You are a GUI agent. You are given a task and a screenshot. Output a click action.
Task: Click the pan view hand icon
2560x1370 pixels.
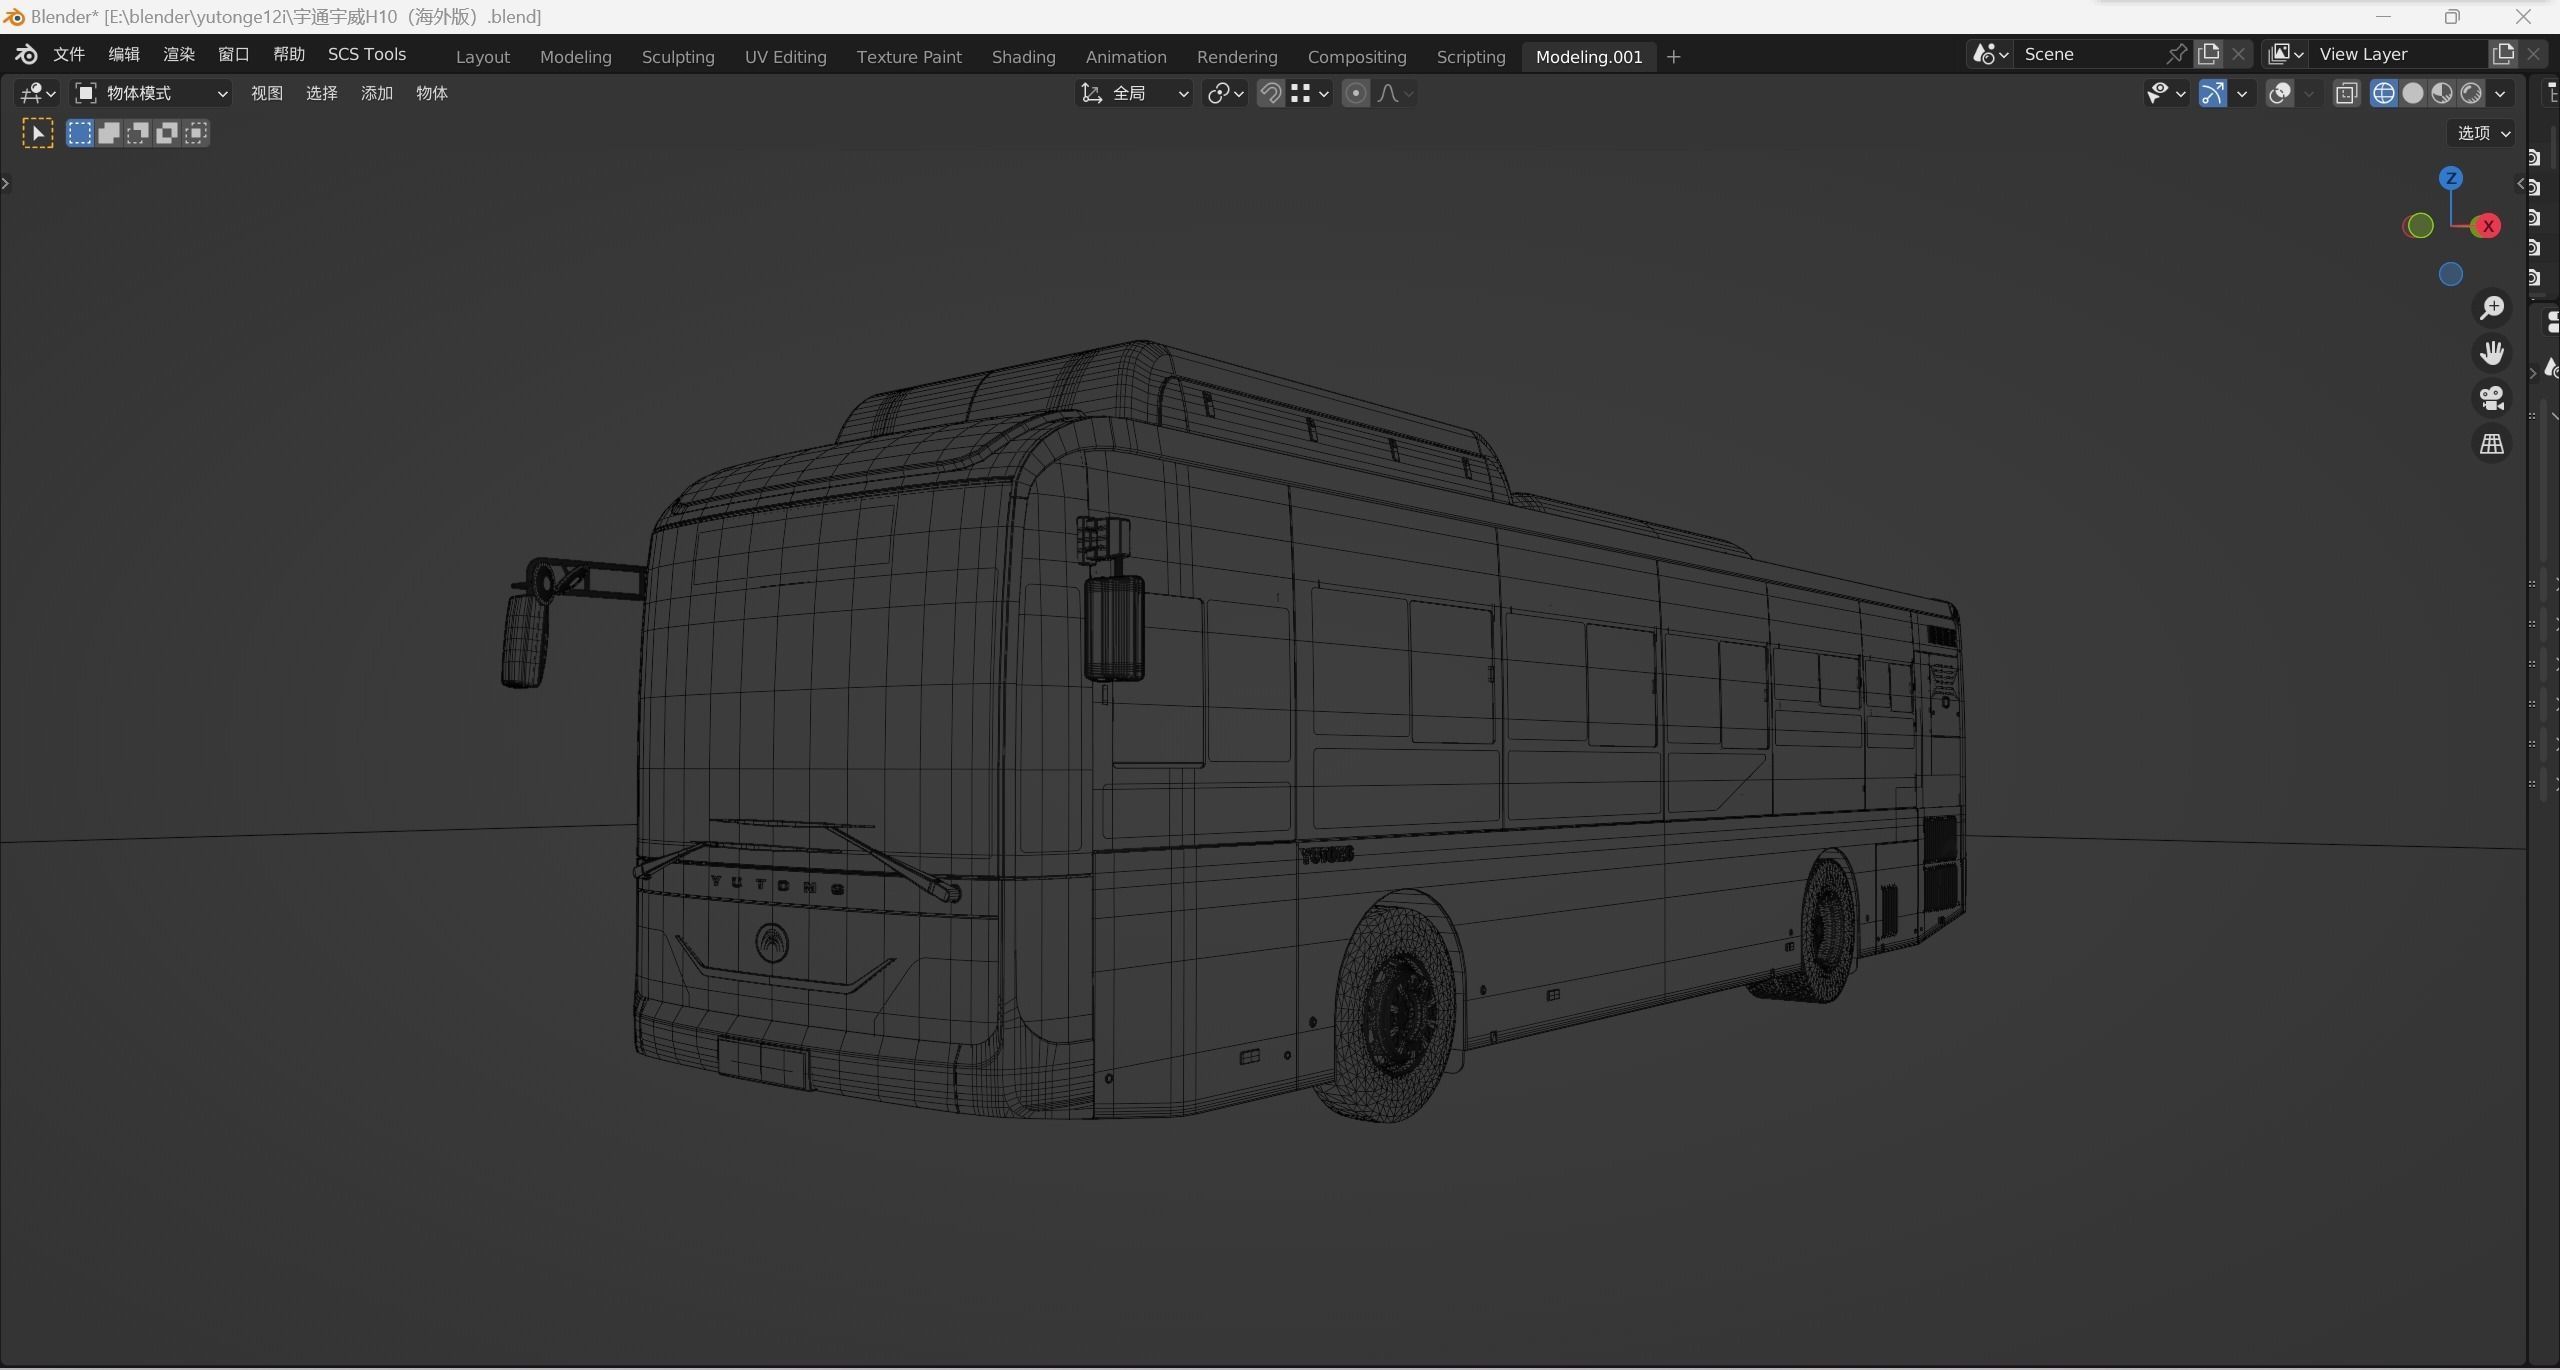click(2492, 353)
